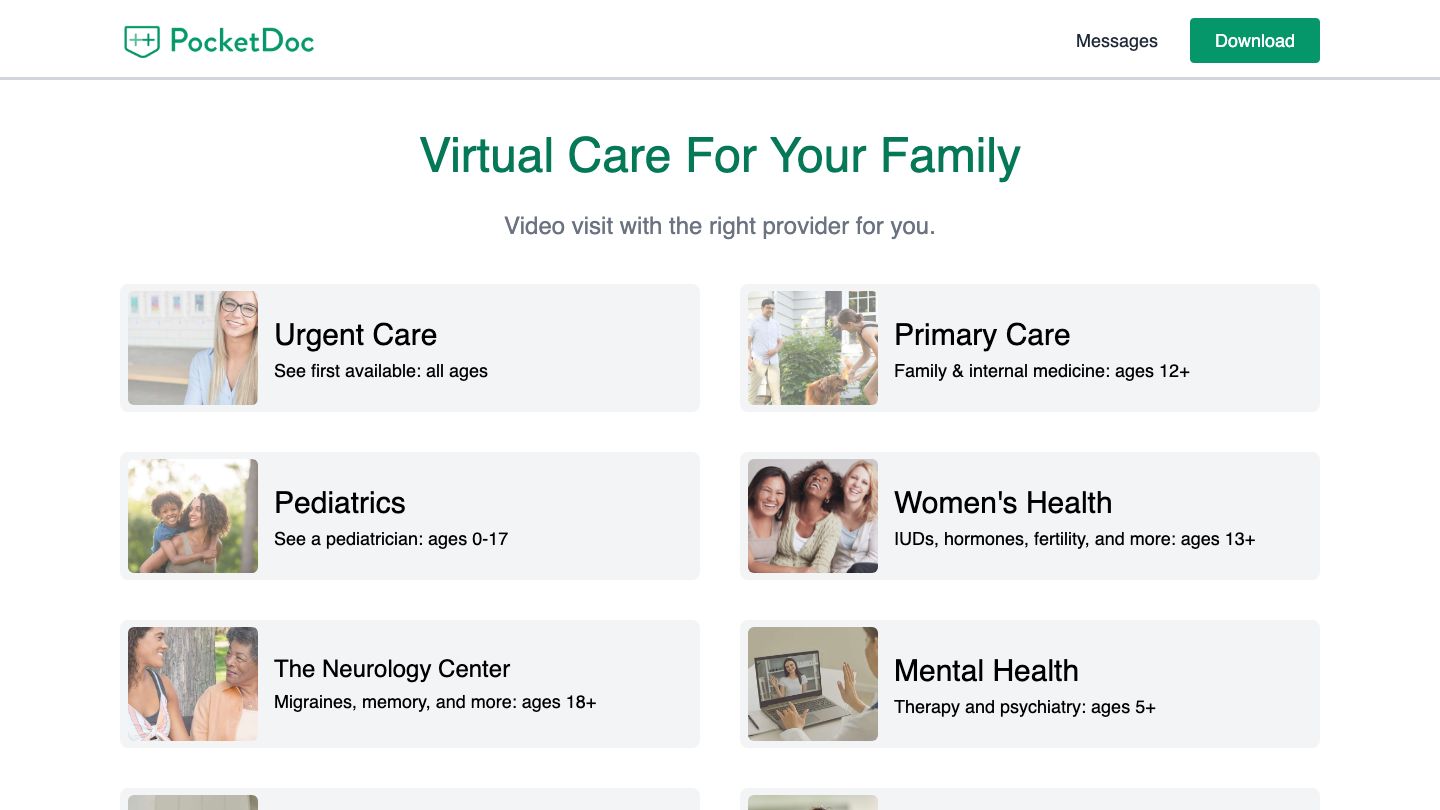Click "Family & internal medicine: ages 12+" text
Image resolution: width=1440 pixels, height=810 pixels.
click(1041, 371)
